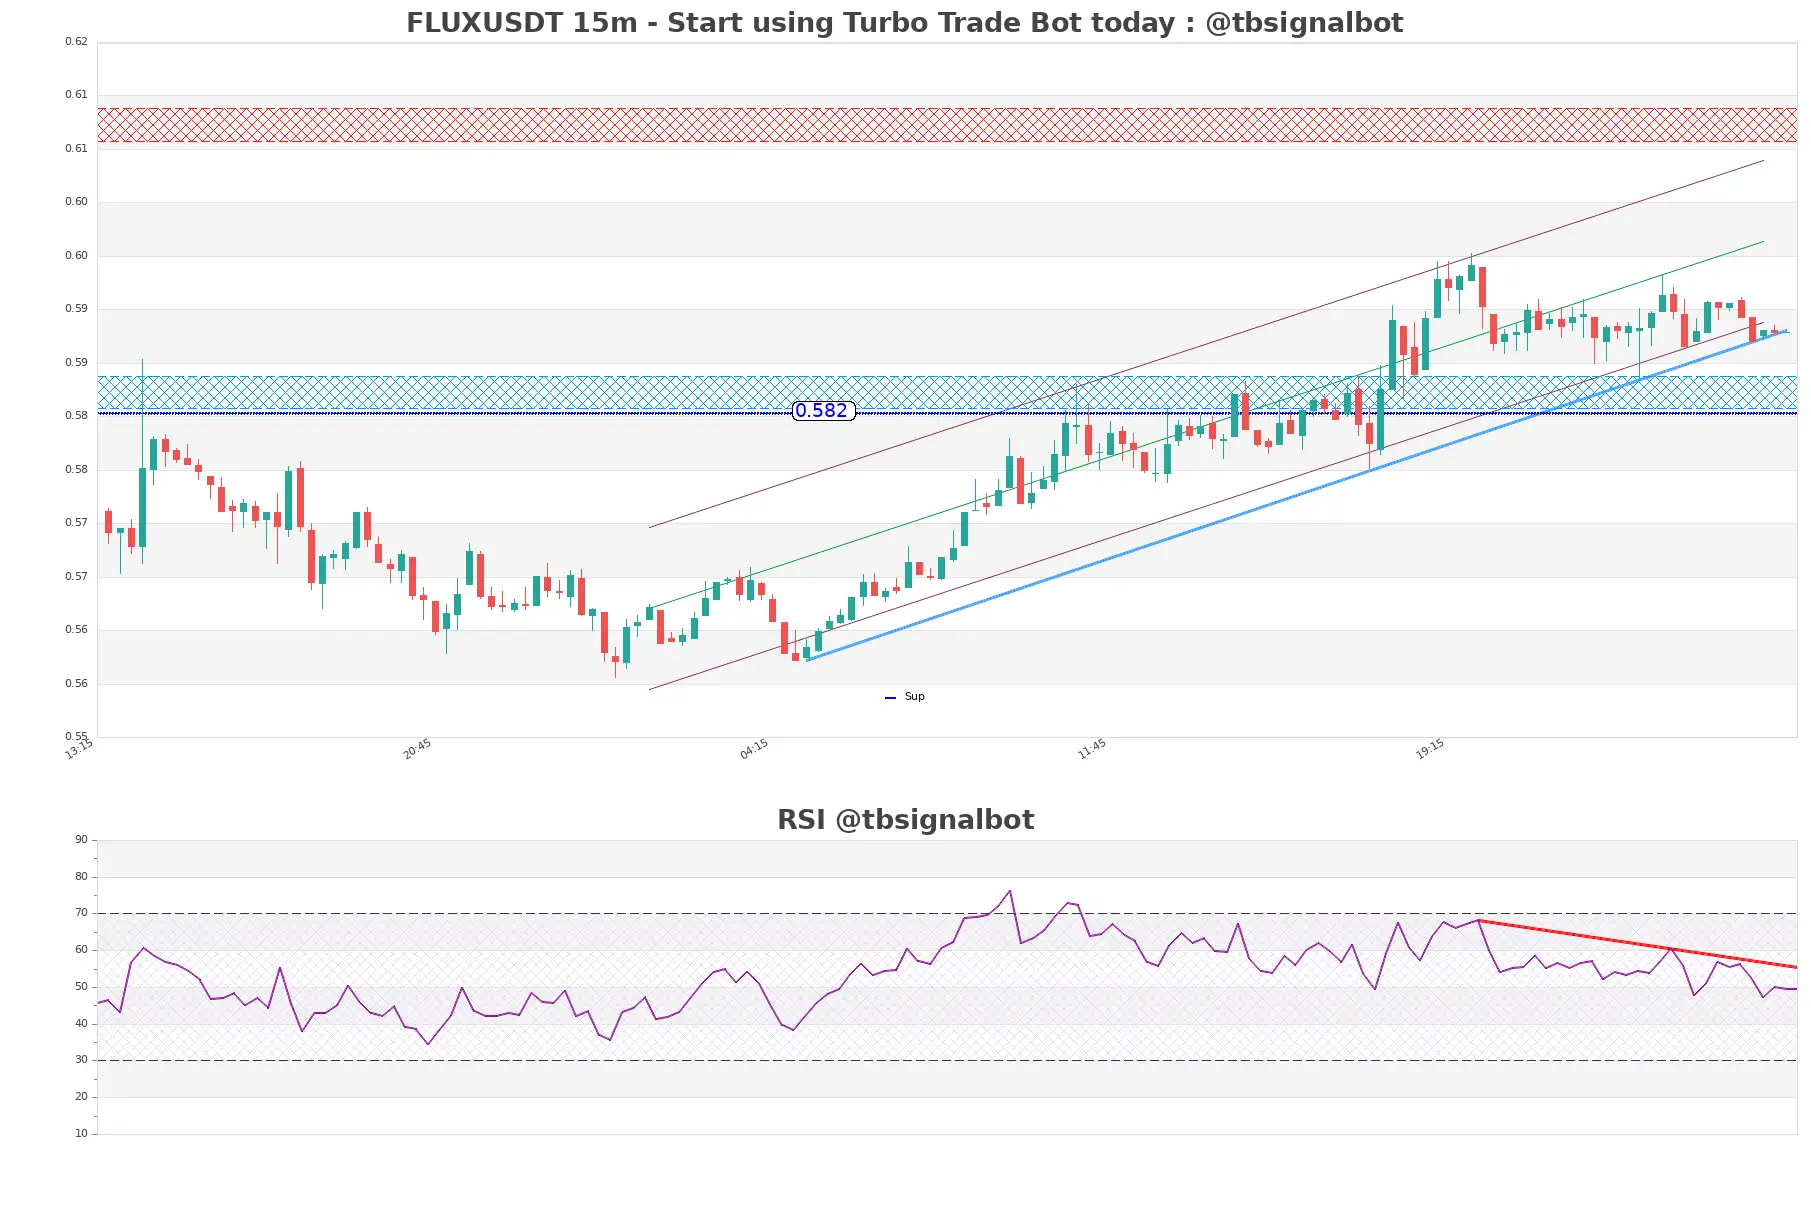Click the RSI 10 axis label
This screenshot has width=1811, height=1208.
(x=81, y=1134)
